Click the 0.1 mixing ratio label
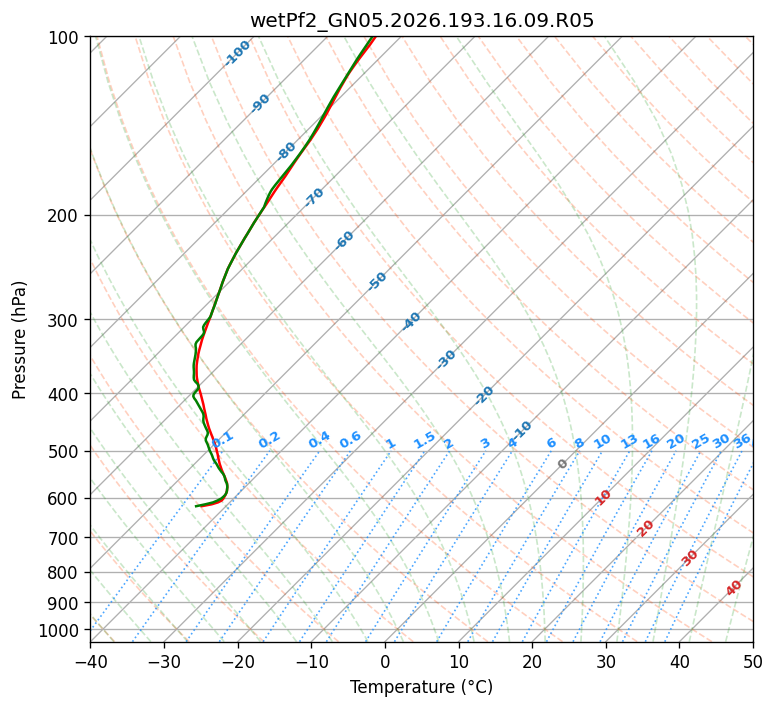Screen dimensions: 775x708 (222, 439)
